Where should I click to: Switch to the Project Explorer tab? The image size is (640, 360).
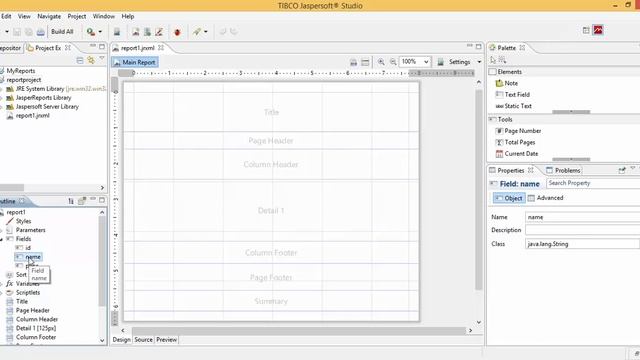48,48
